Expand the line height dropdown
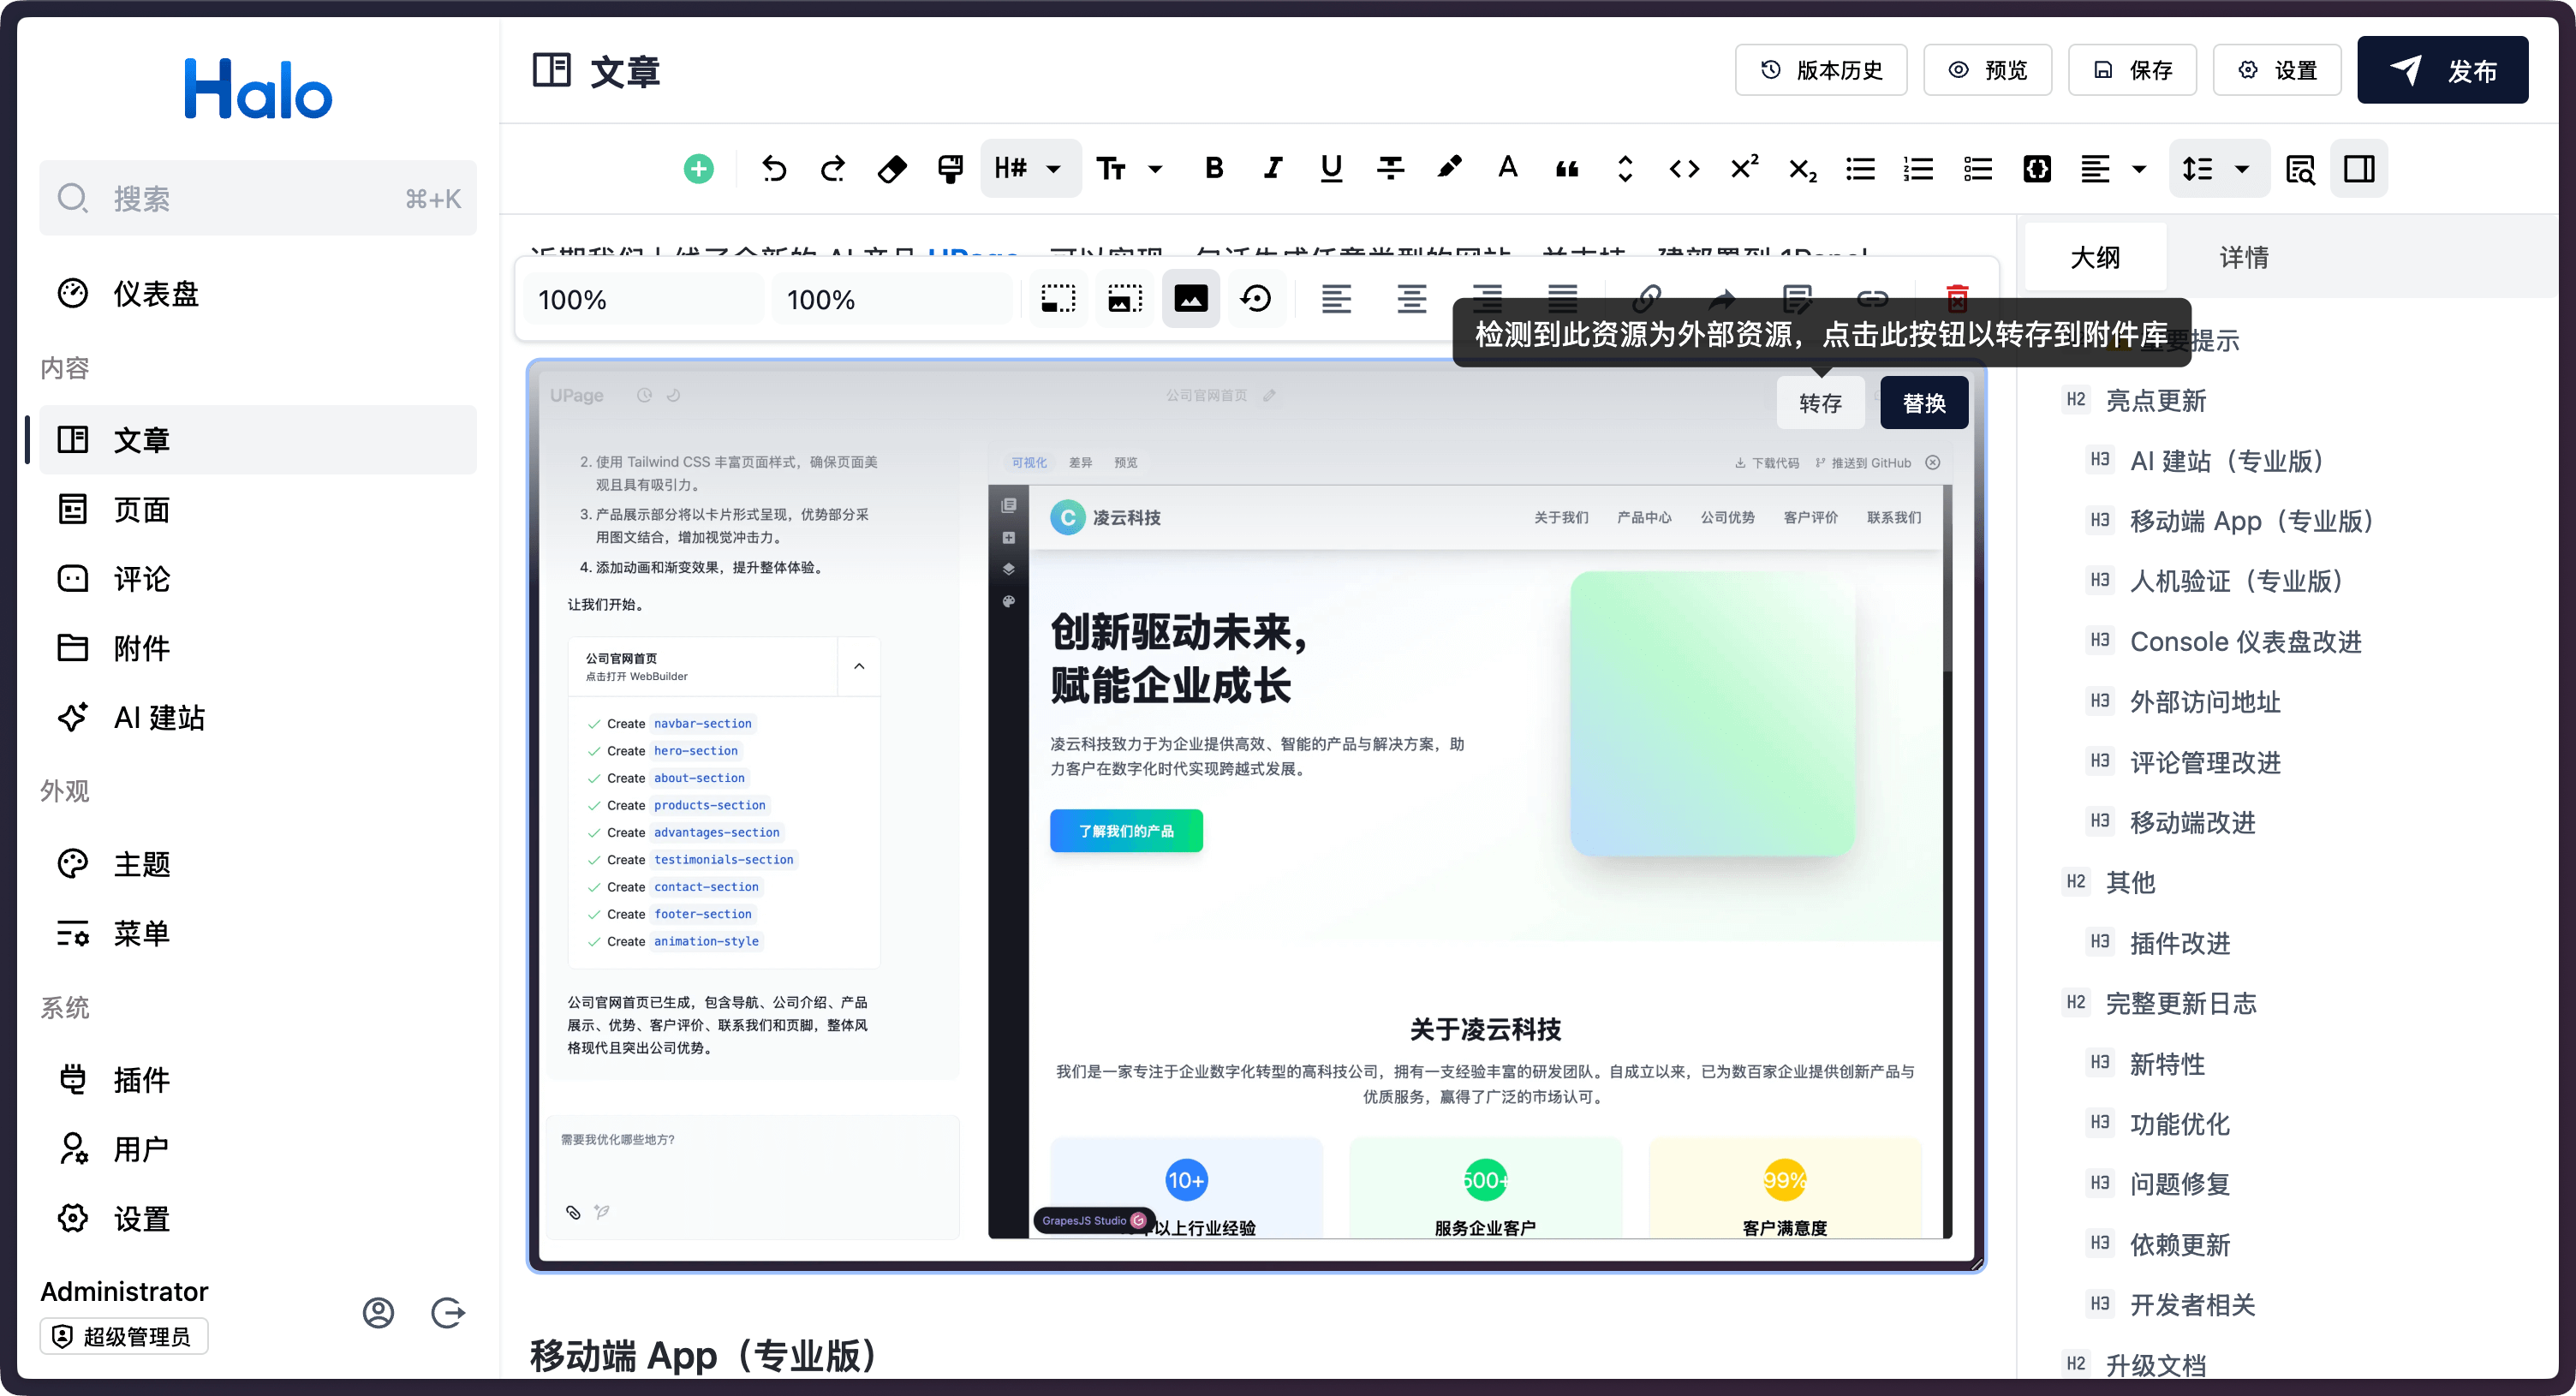The width and height of the screenshot is (2576, 1396). (x=2215, y=169)
